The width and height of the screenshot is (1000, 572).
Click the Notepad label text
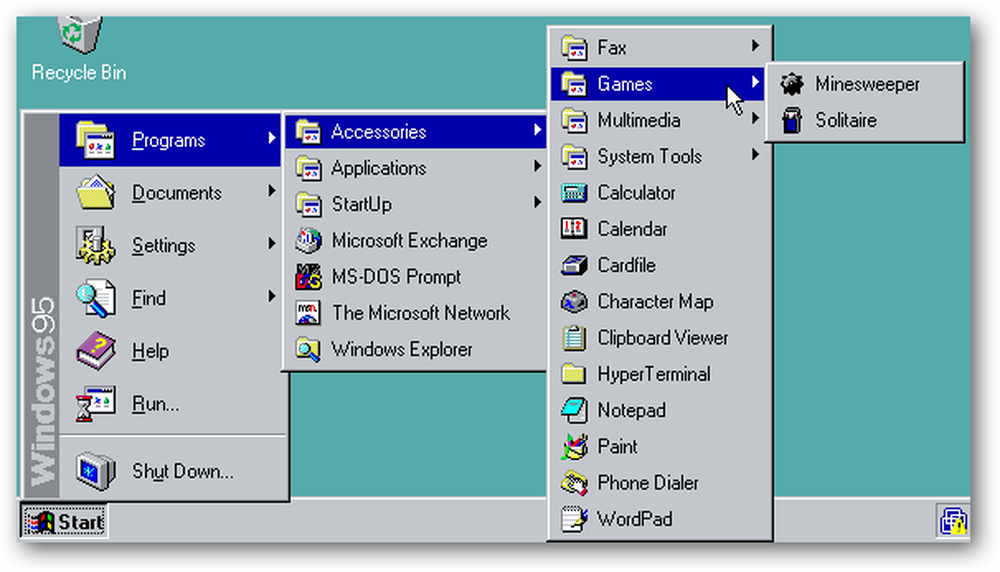point(631,411)
